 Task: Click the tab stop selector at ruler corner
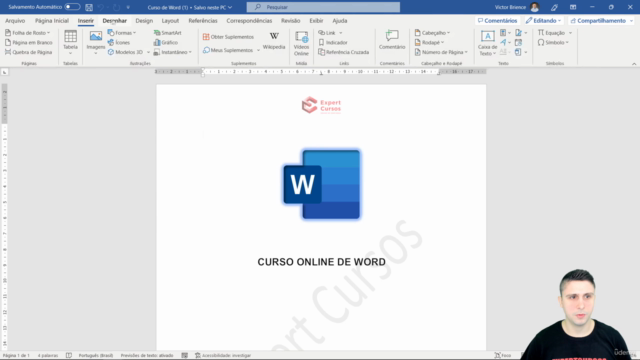[x=4, y=72]
